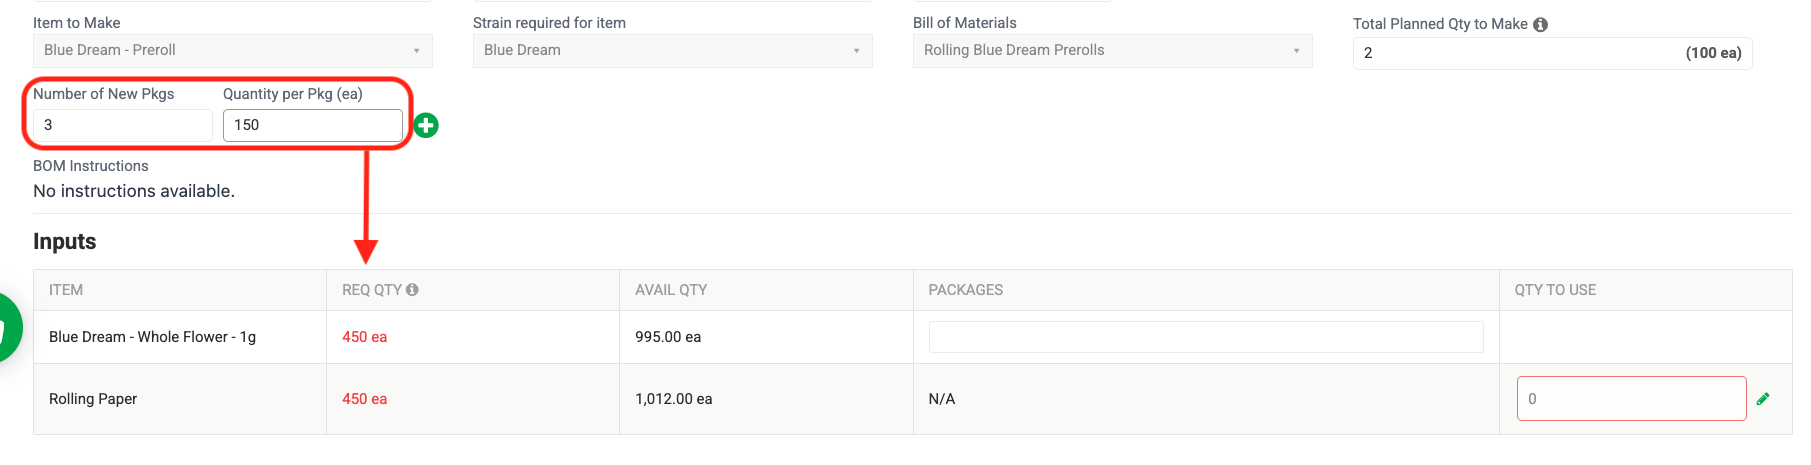Click the green plus add-package icon
The width and height of the screenshot is (1811, 465).
426,125
